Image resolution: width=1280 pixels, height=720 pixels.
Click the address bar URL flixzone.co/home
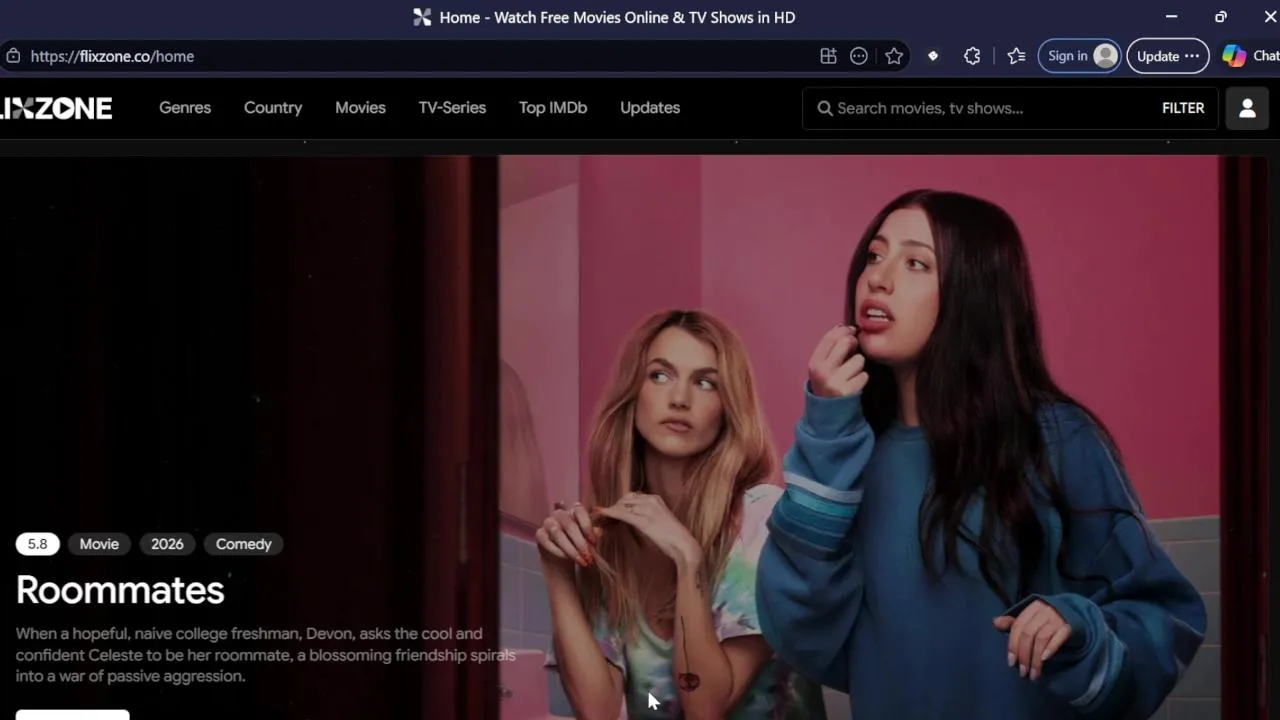coord(112,56)
